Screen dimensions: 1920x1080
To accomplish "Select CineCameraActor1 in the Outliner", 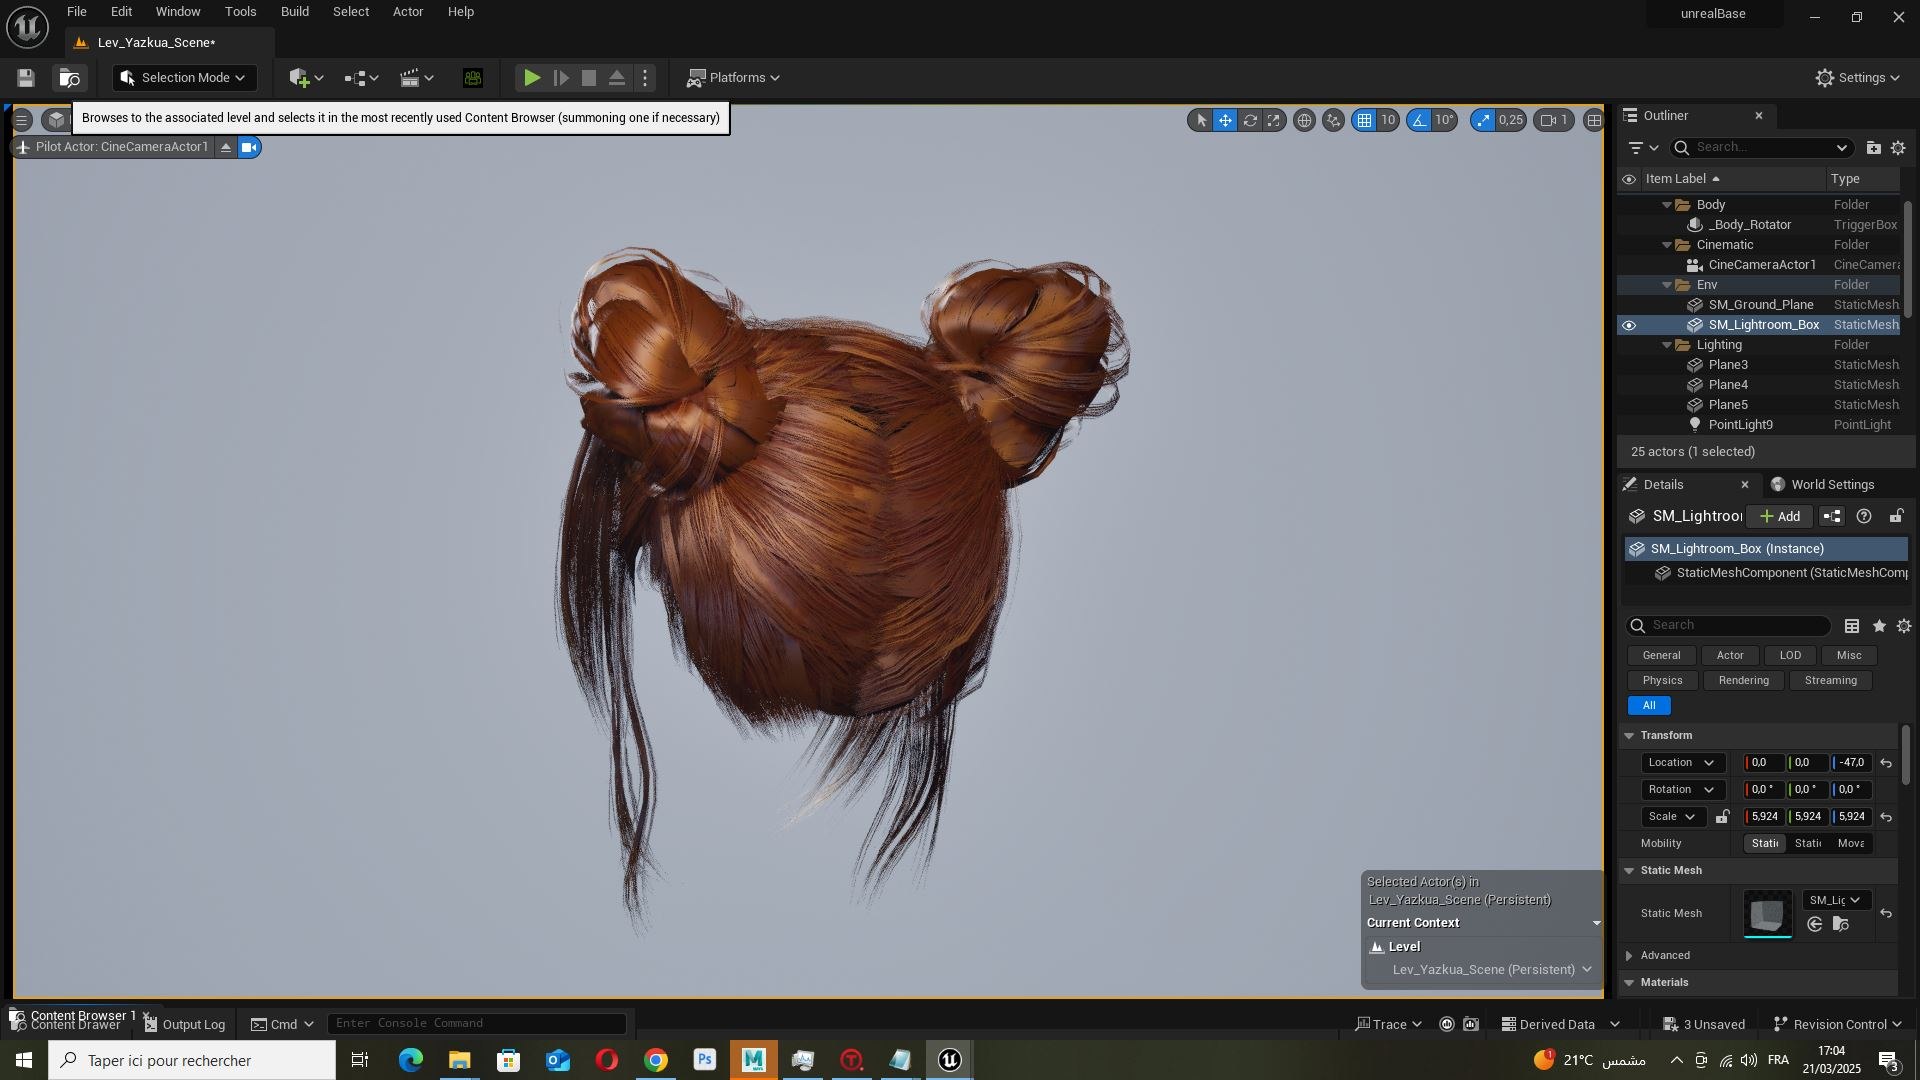I will 1760,265.
